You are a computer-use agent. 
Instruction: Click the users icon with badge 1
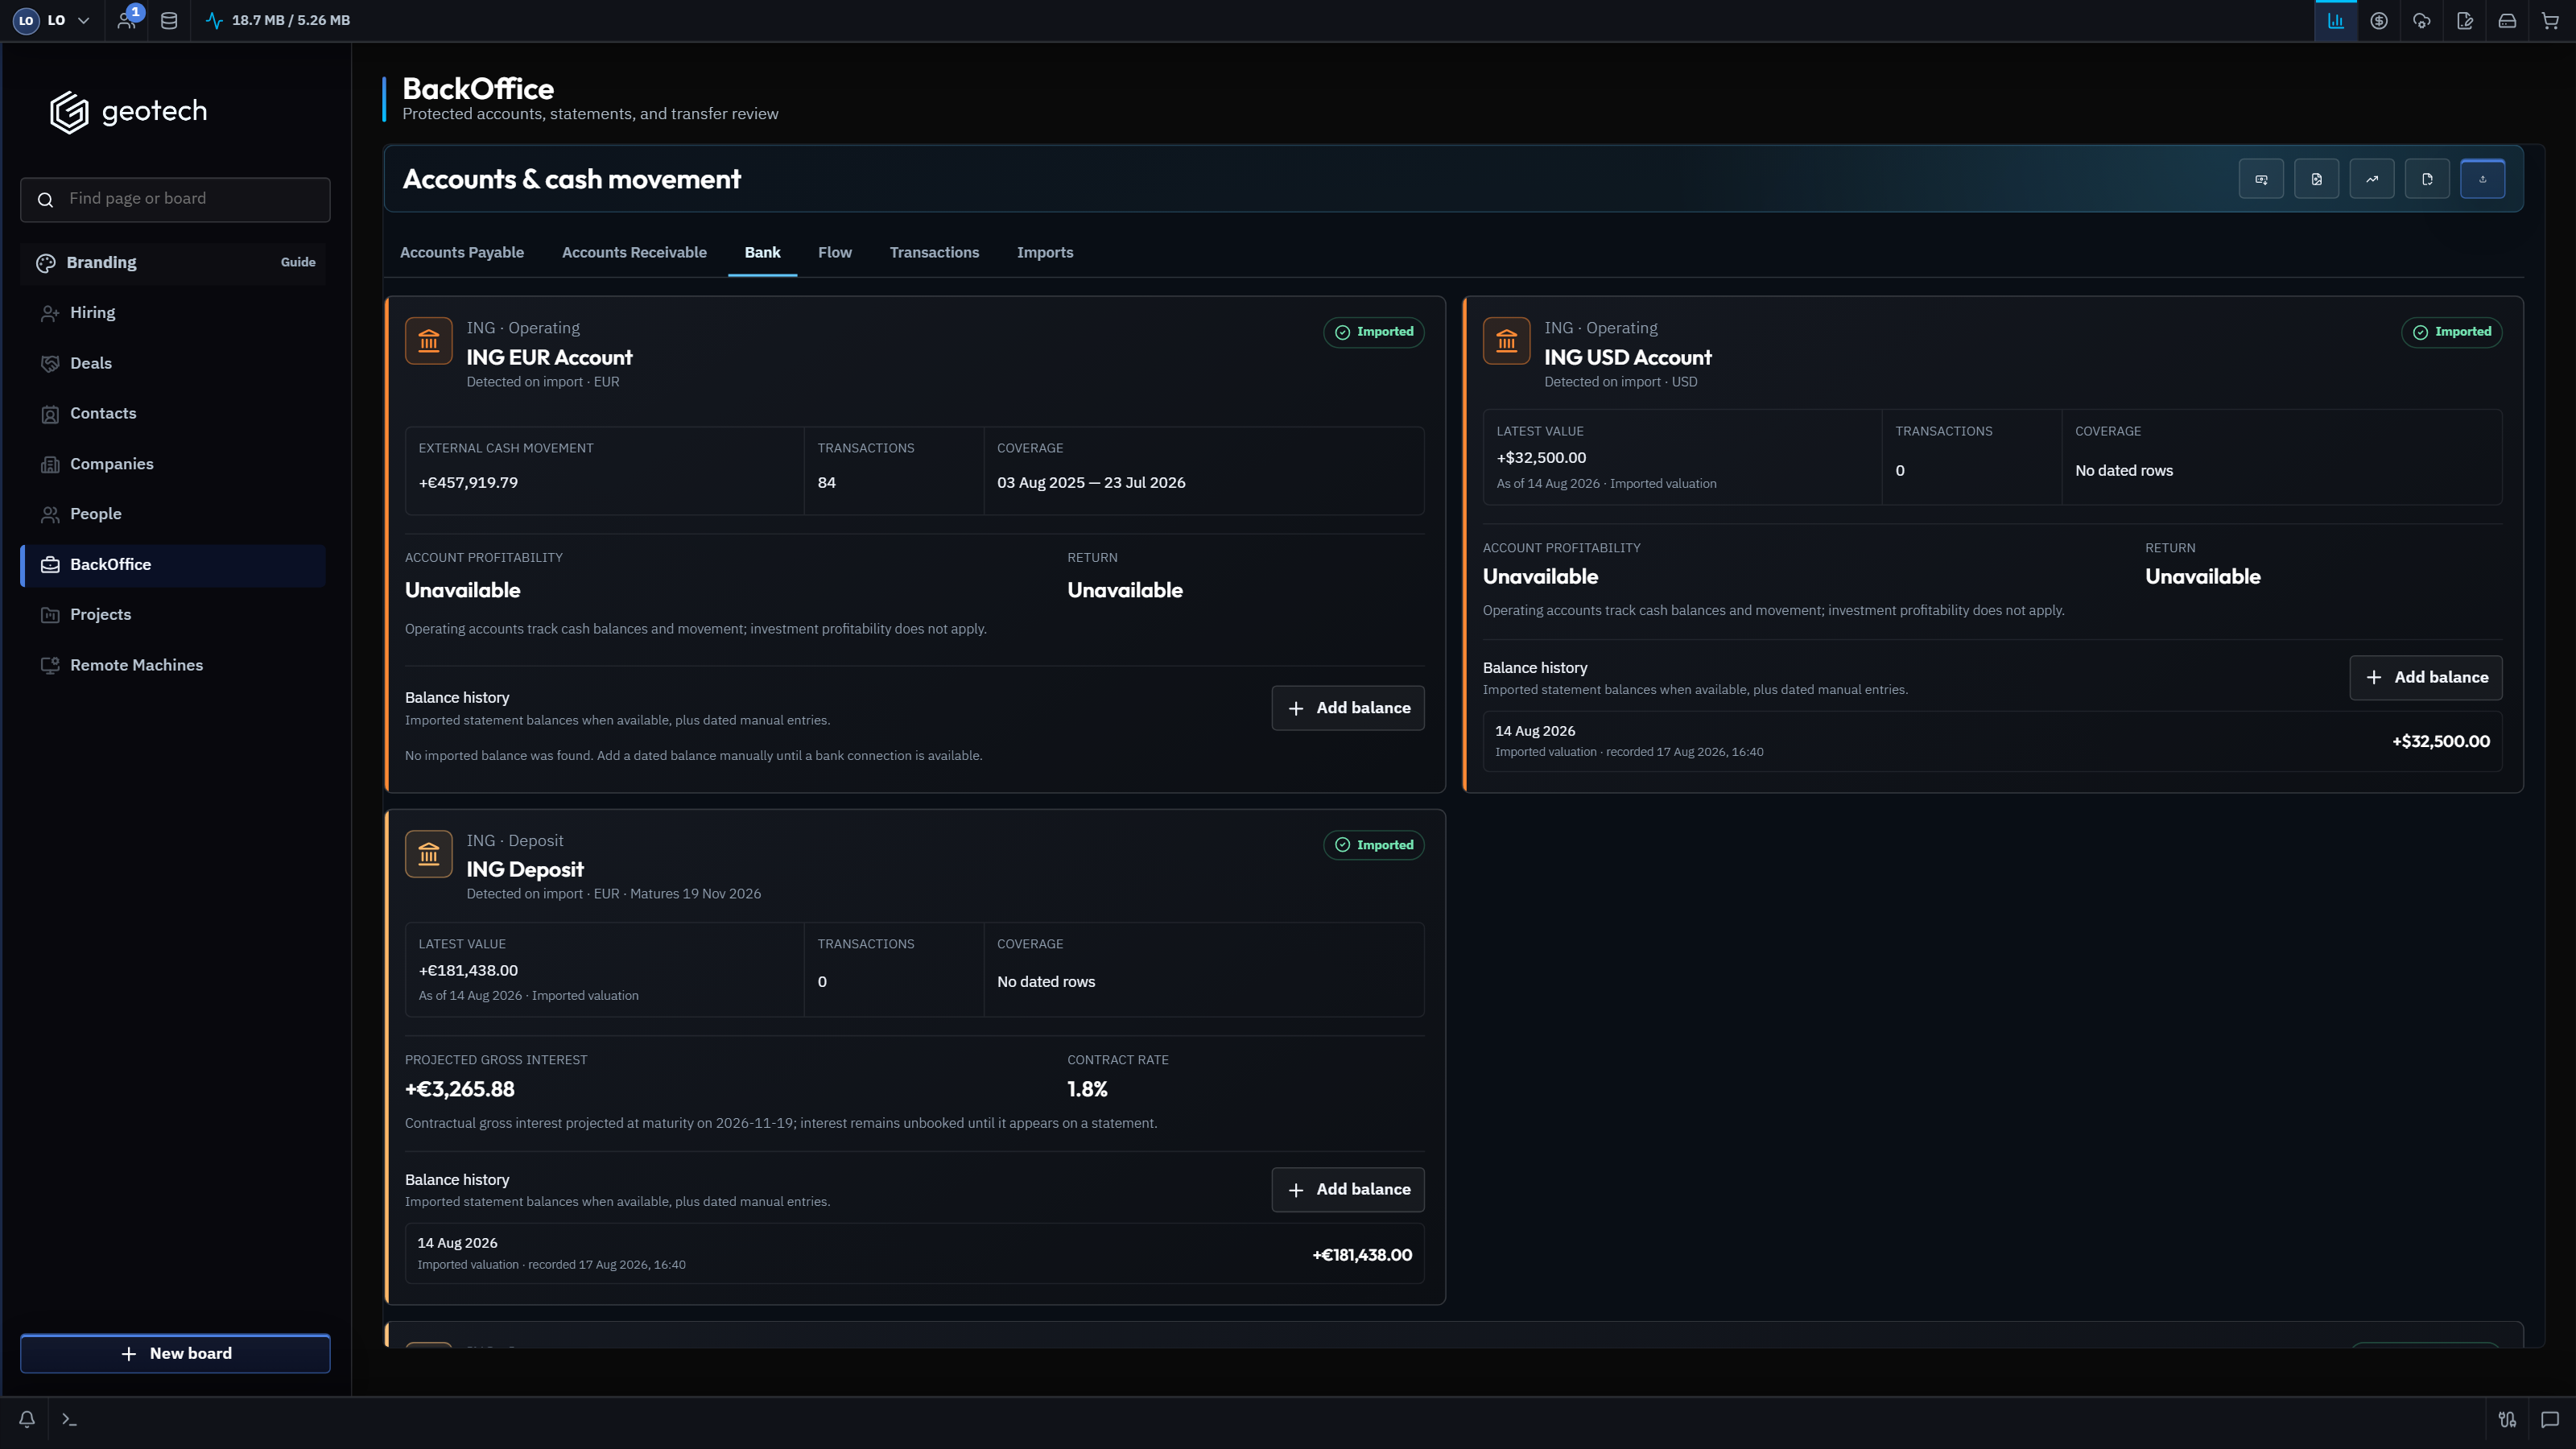pyautogui.click(x=127, y=20)
